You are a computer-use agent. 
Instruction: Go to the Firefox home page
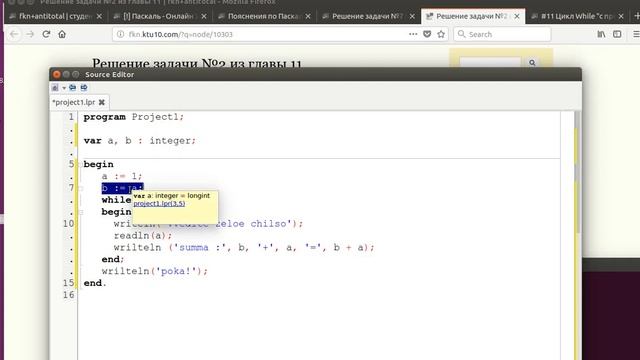click(62, 34)
